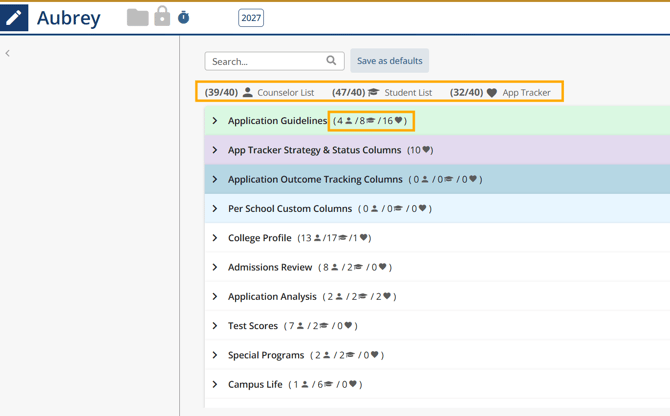Expand Per School Custom Columns section

click(215, 209)
